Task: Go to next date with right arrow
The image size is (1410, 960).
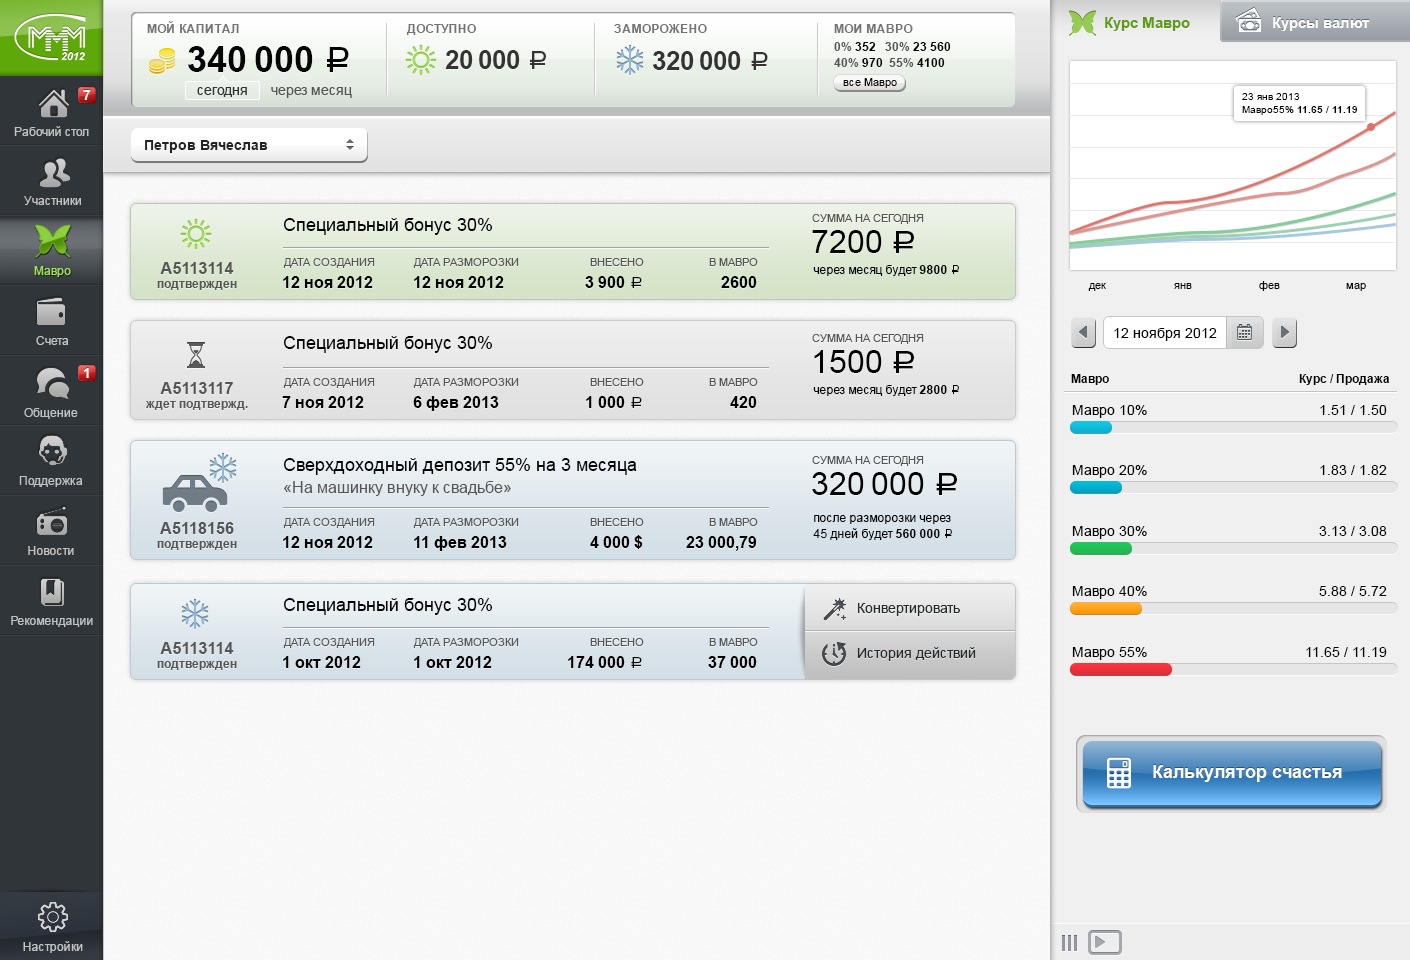Action: tap(1285, 332)
